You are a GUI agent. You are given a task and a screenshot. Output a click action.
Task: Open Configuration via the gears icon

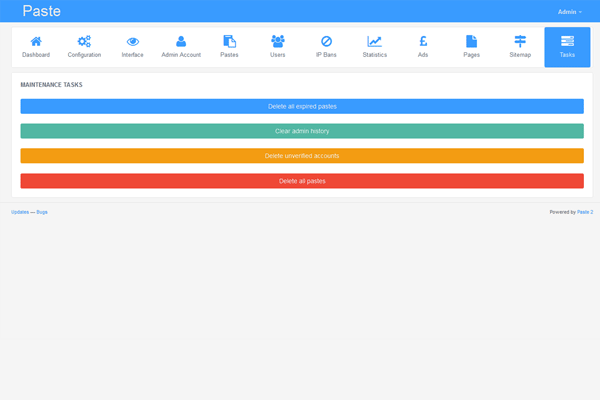click(84, 42)
